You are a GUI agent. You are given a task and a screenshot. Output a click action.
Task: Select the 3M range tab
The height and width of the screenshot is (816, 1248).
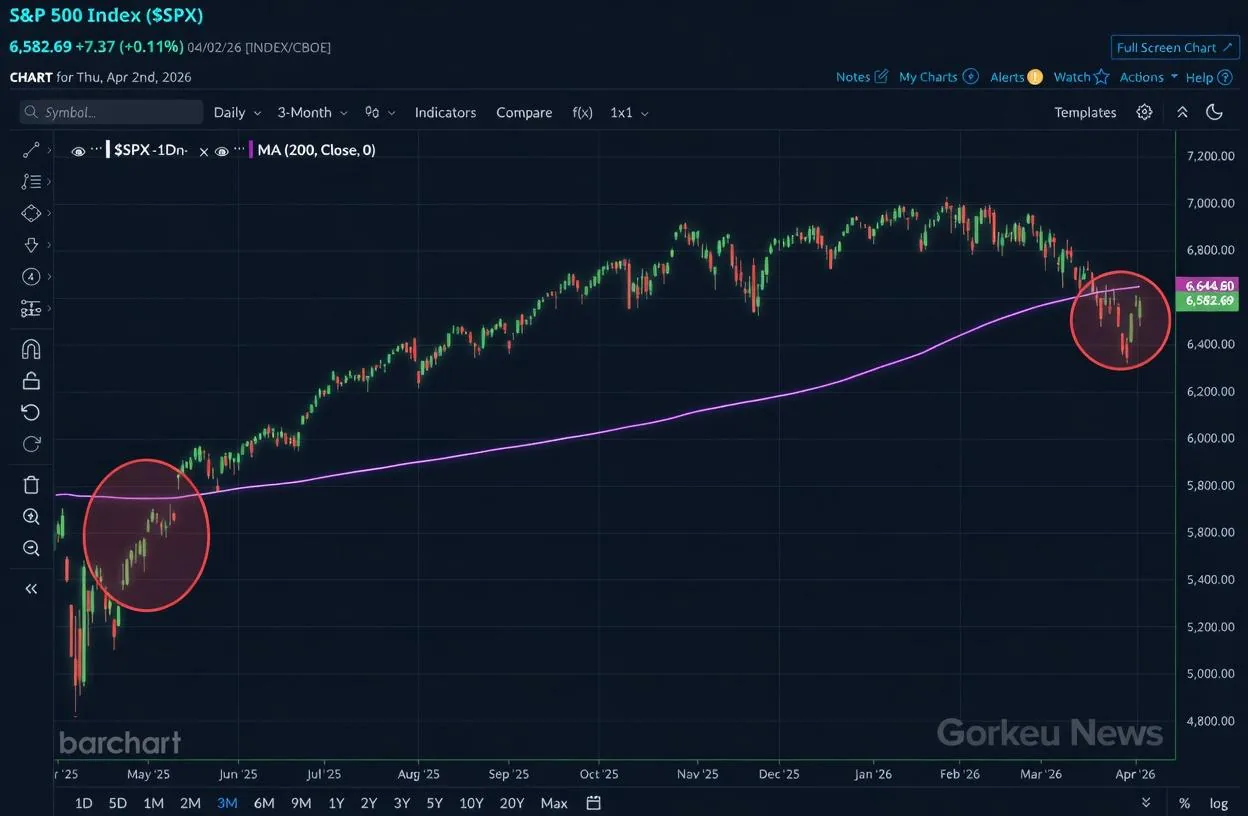[x=227, y=803]
